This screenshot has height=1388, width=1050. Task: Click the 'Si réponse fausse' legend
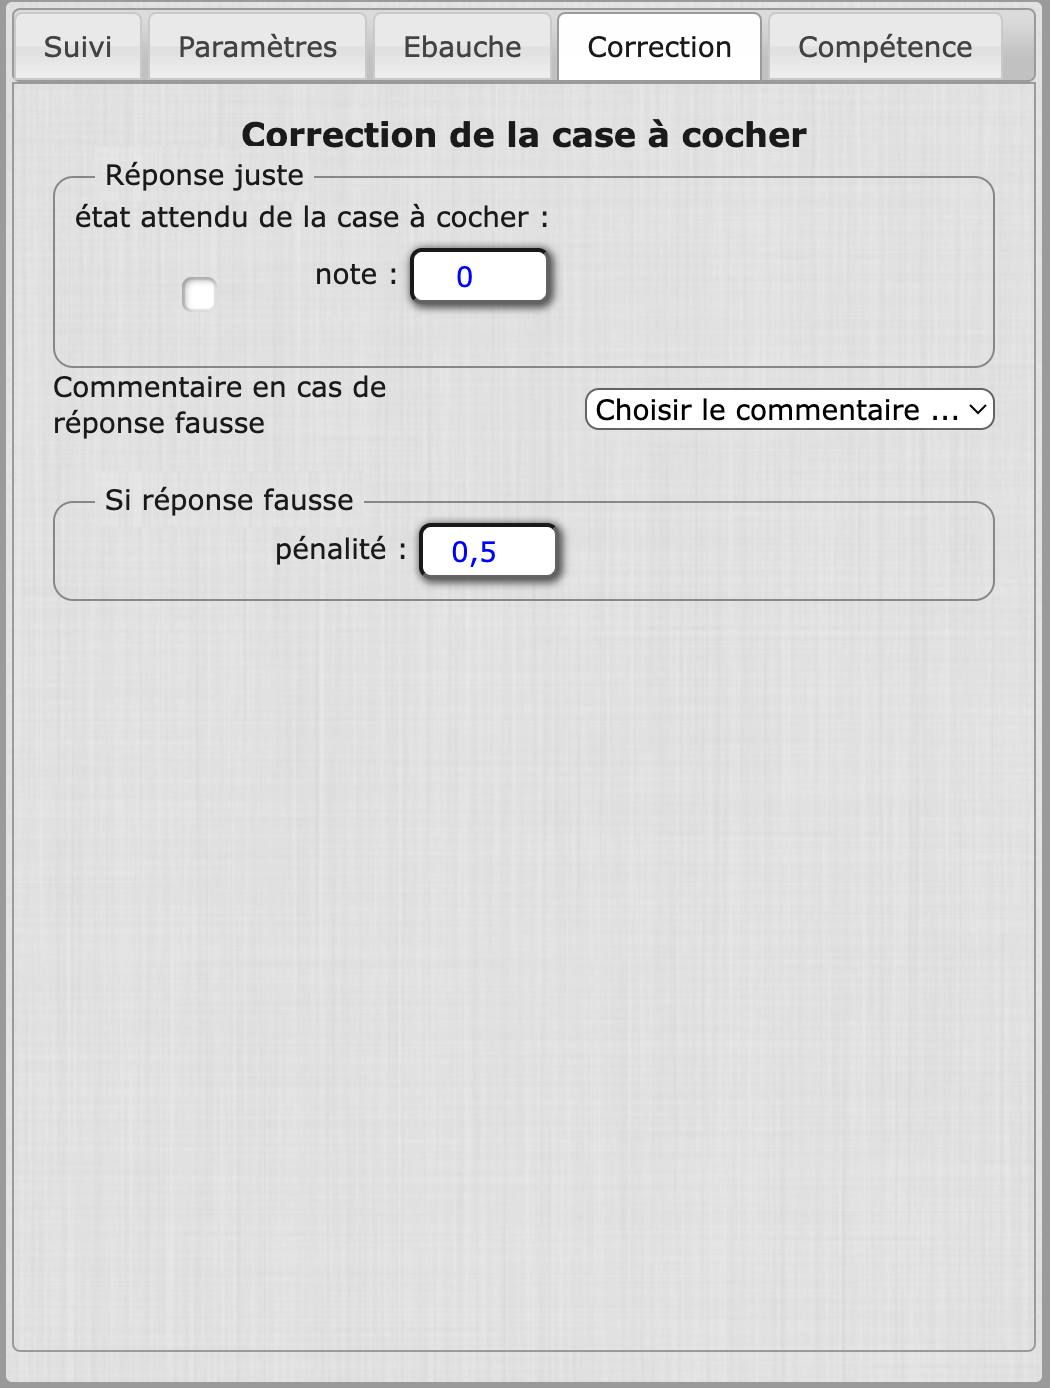click(229, 500)
